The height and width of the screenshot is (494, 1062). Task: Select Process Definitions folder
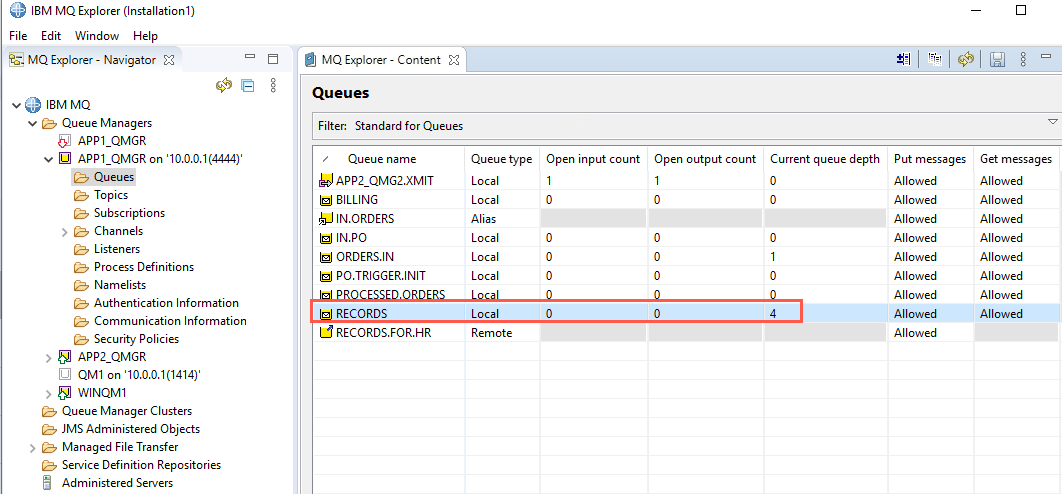coord(144,267)
